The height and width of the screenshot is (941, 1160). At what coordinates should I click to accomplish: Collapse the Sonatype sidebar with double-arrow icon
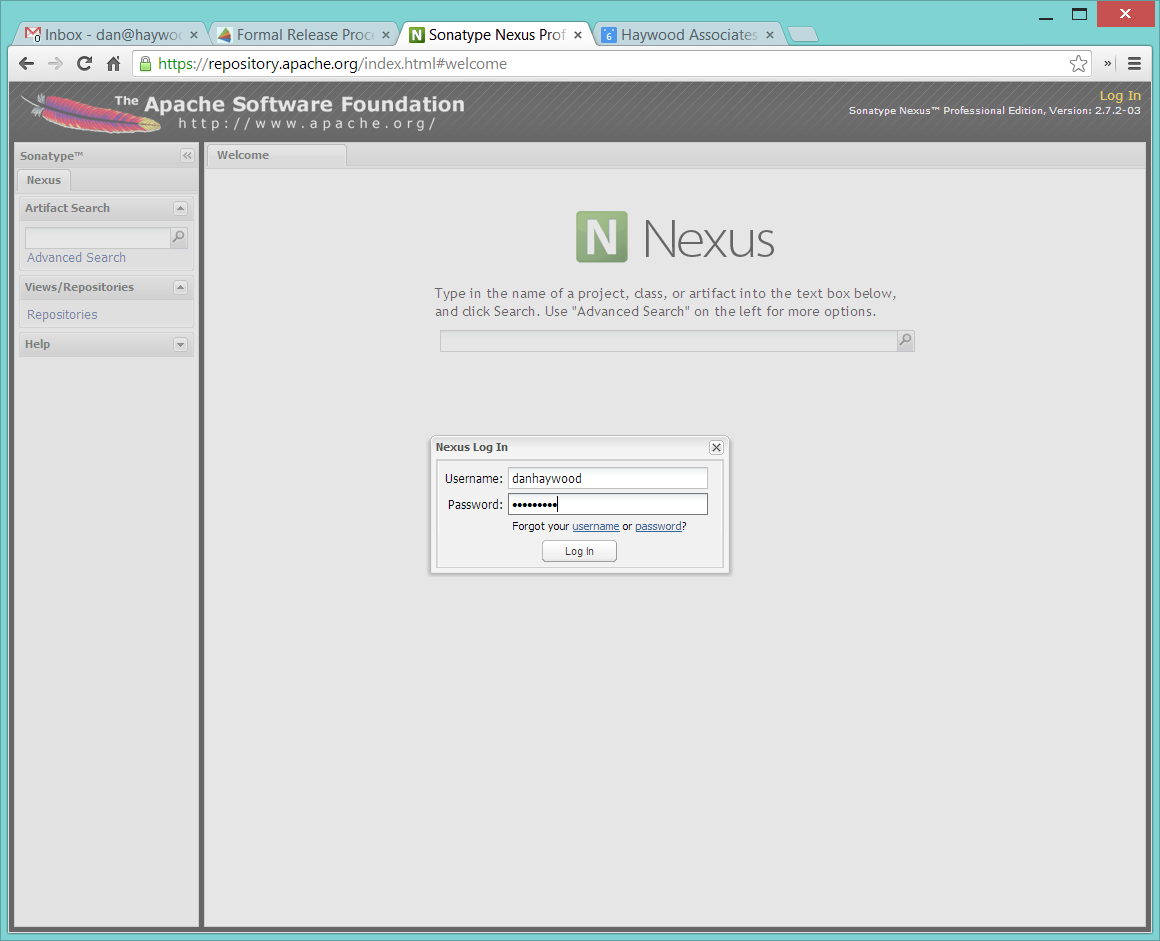coord(187,156)
